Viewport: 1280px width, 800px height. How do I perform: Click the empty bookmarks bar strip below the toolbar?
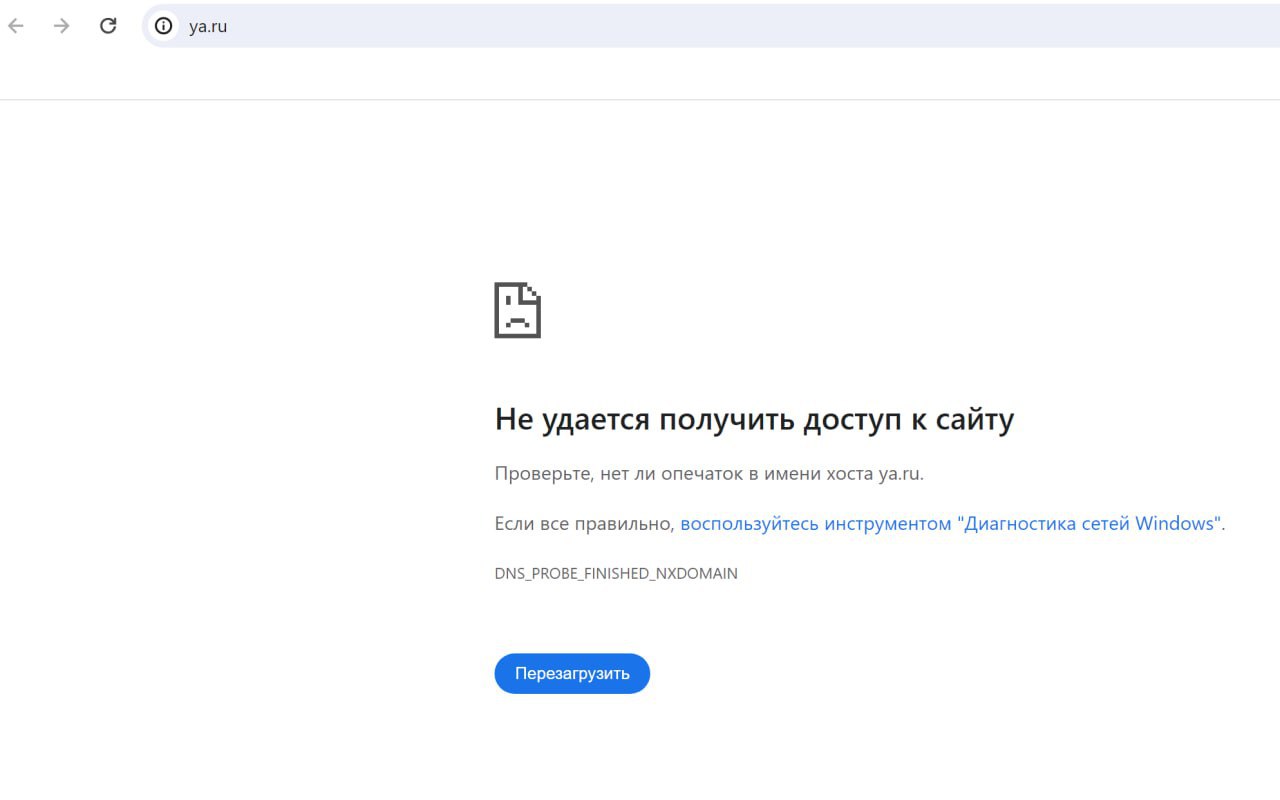[x=640, y=75]
